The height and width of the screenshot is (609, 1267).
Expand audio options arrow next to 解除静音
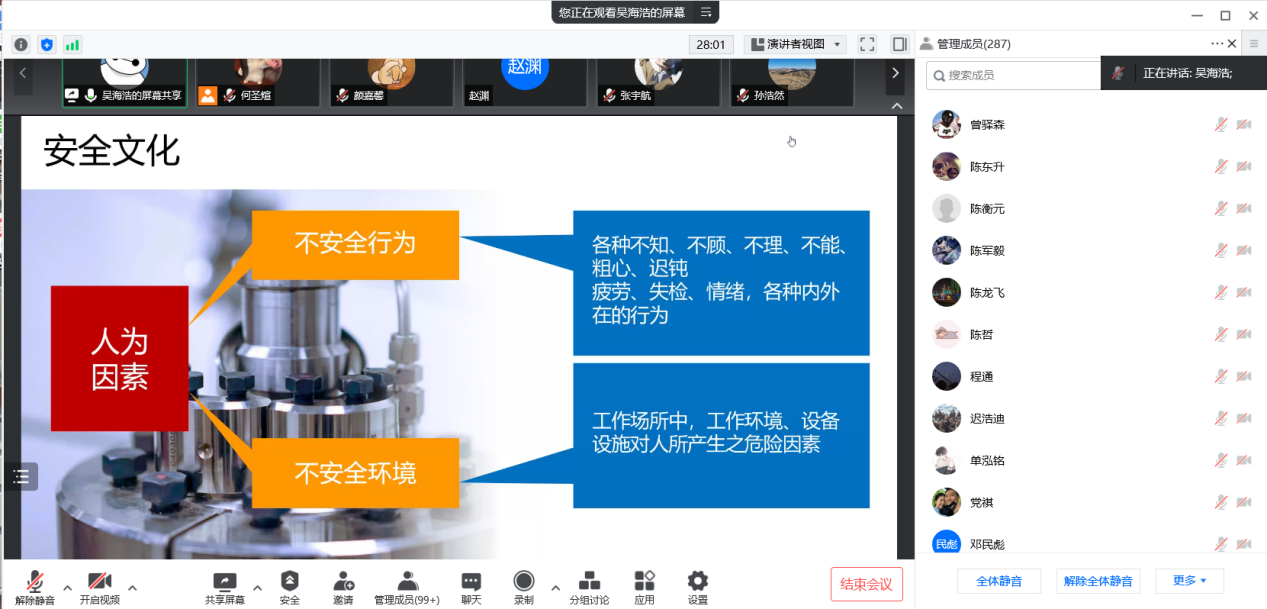(x=68, y=587)
